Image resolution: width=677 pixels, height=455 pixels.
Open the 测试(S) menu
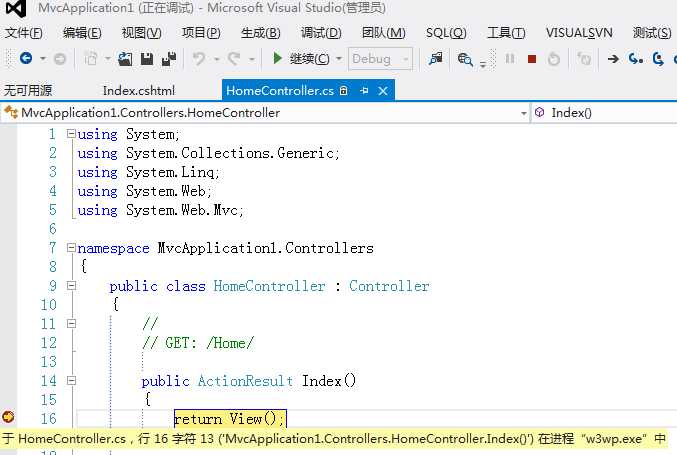click(652, 33)
